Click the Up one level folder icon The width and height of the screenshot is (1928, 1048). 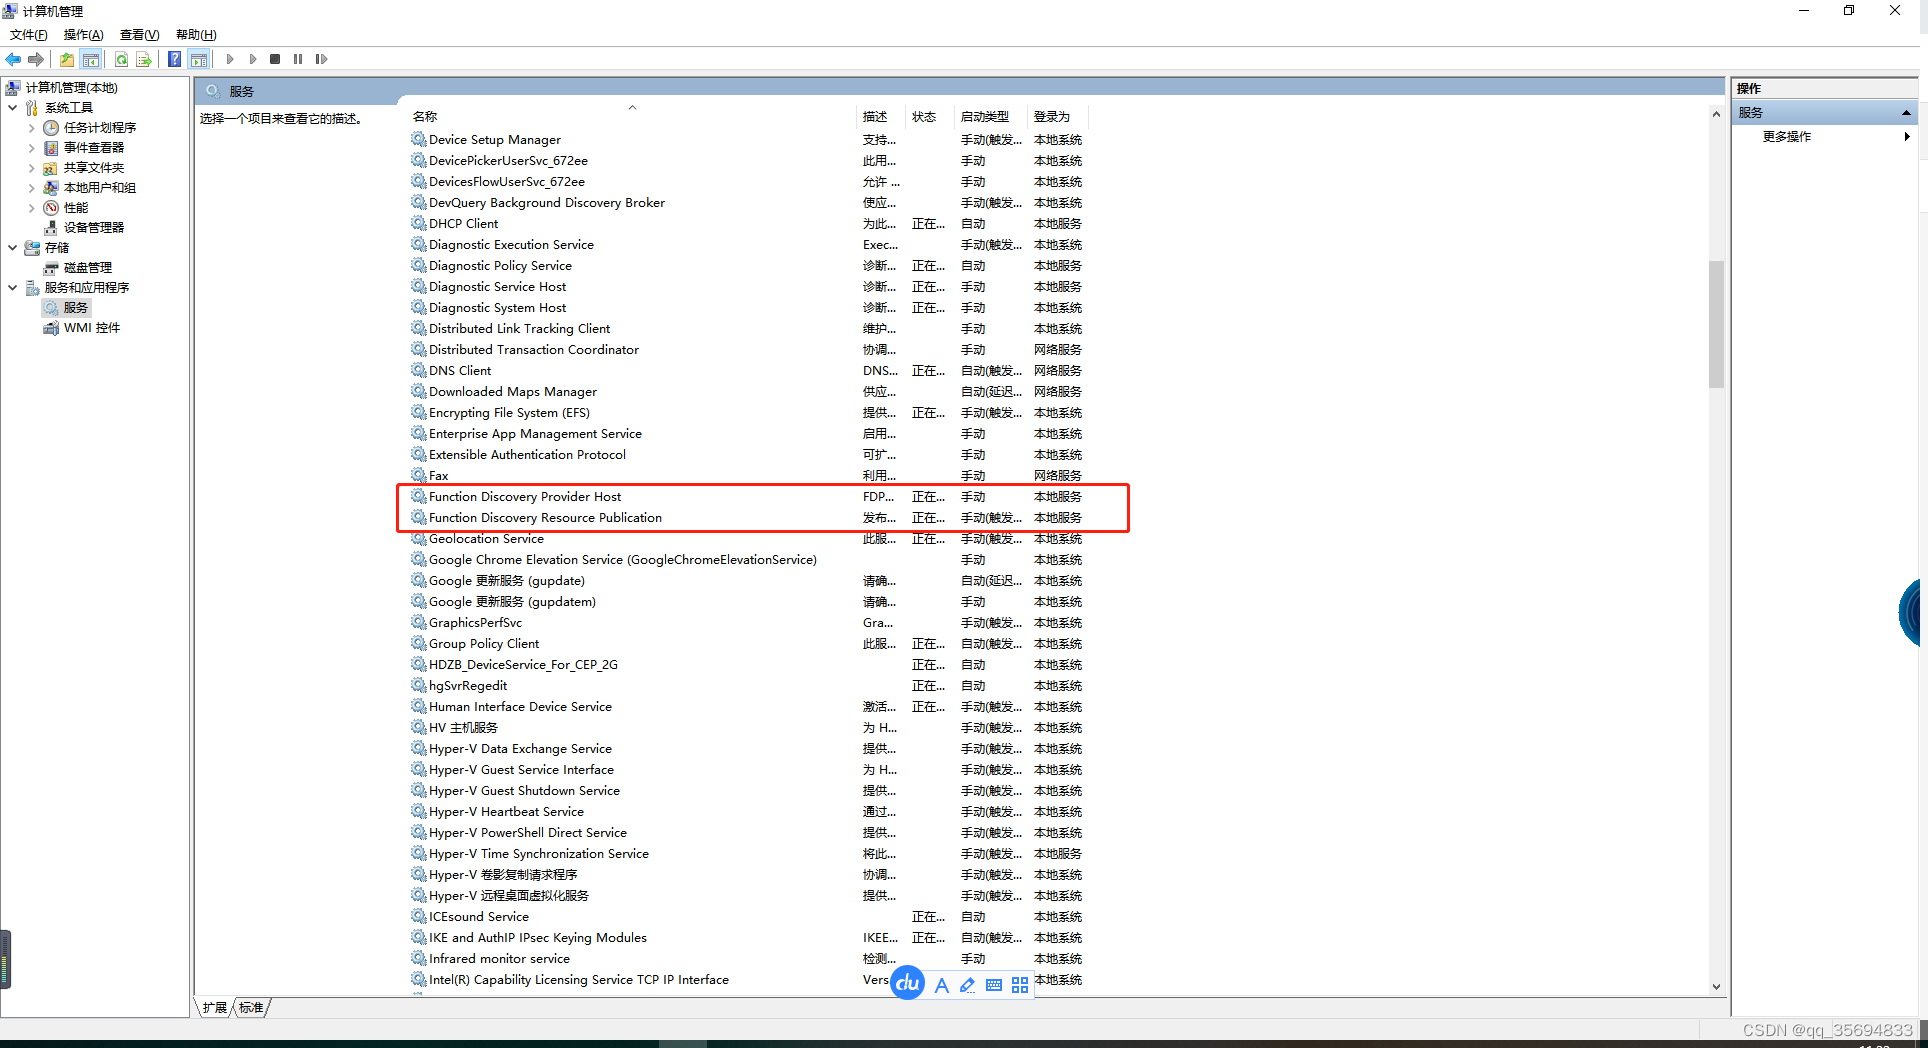[67, 59]
